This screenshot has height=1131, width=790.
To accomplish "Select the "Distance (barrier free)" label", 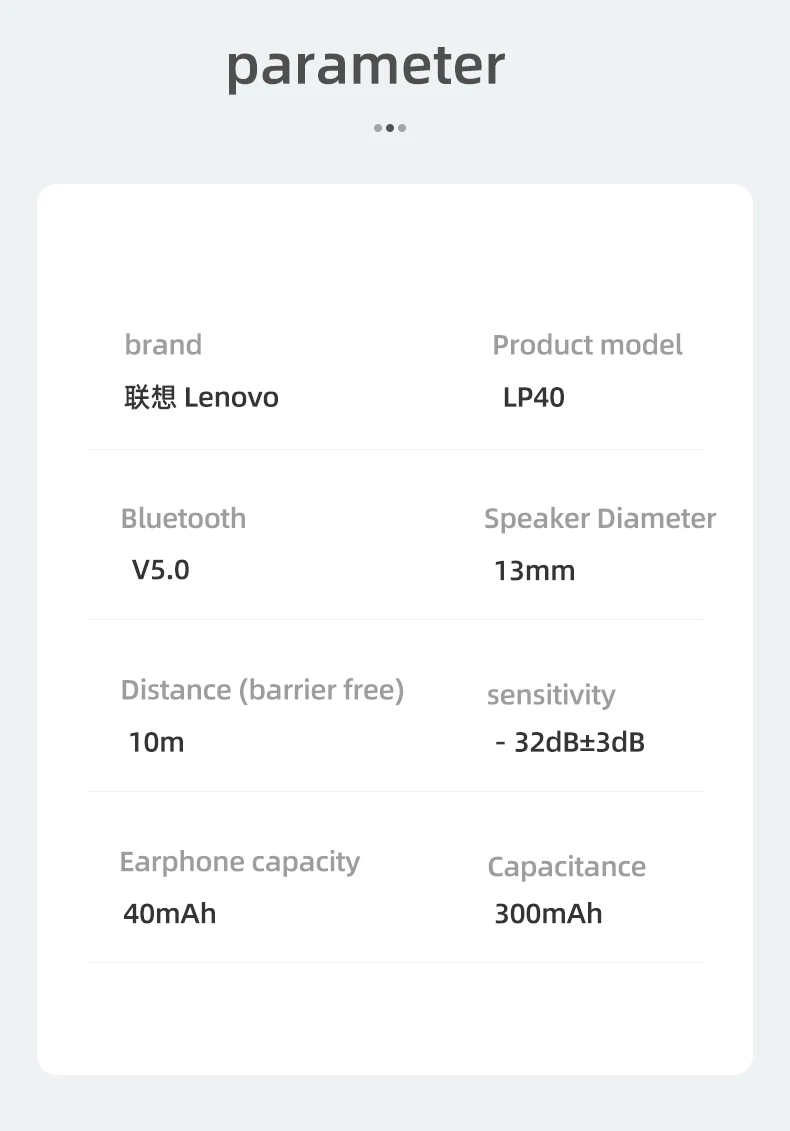I will coord(262,690).
